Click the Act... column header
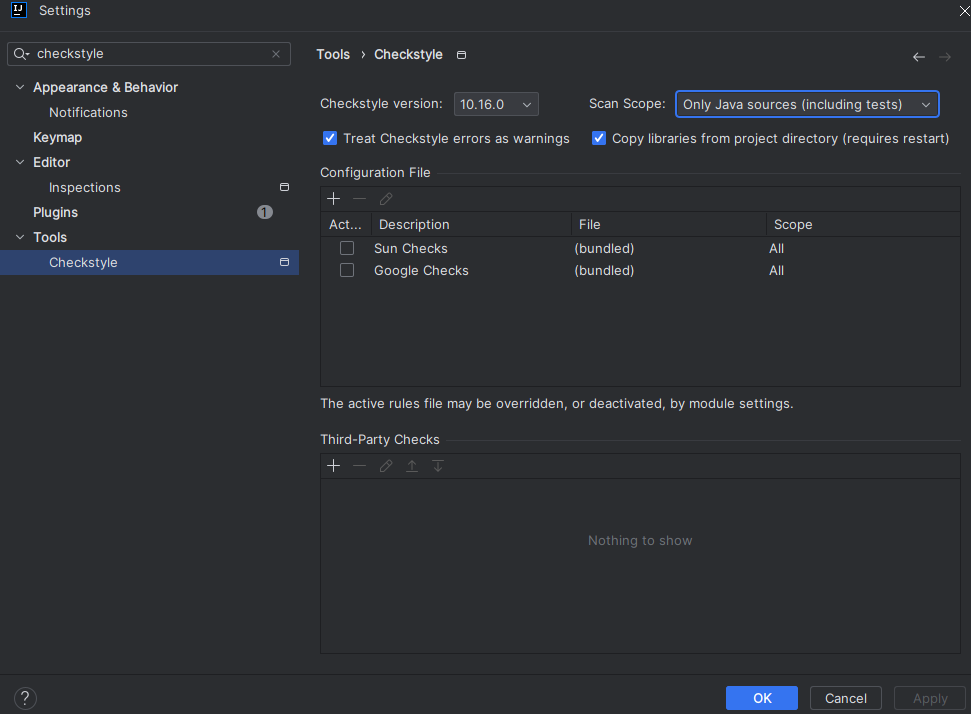The height and width of the screenshot is (714, 971). coord(346,225)
